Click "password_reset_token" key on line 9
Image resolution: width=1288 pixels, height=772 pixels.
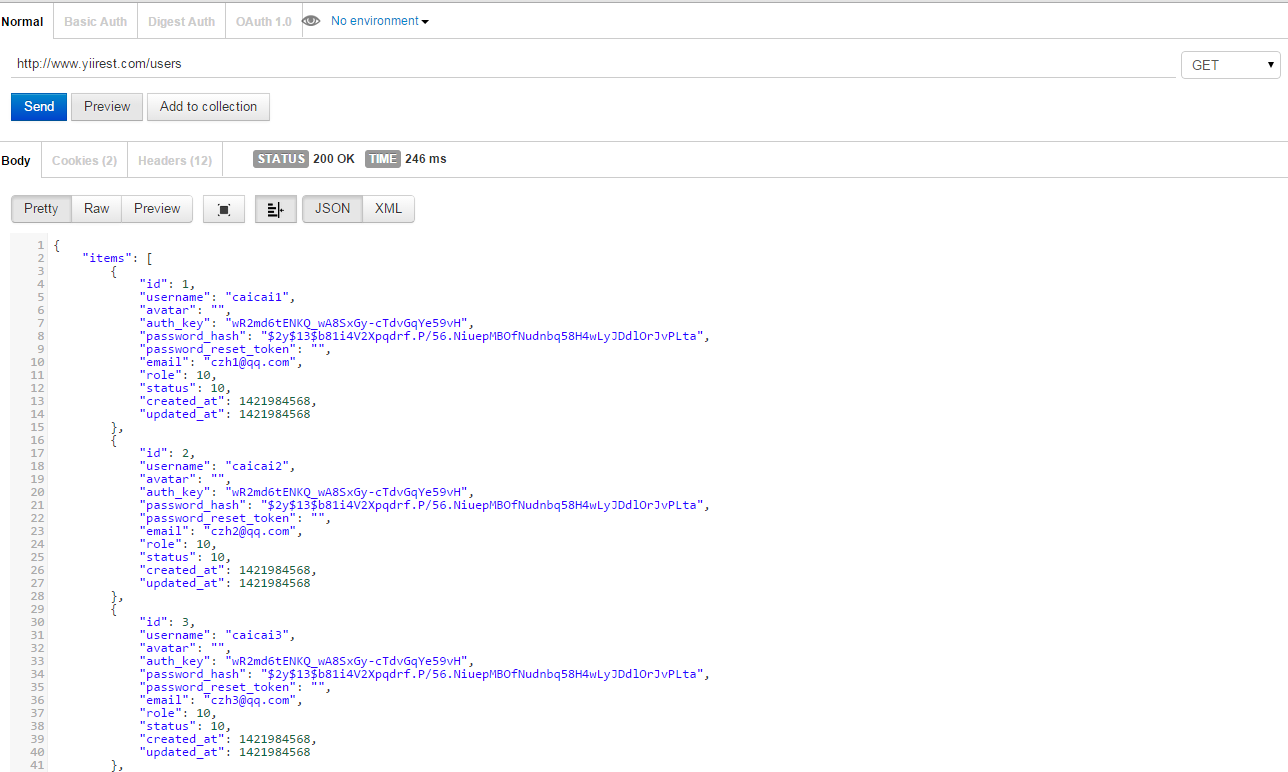(x=218, y=349)
